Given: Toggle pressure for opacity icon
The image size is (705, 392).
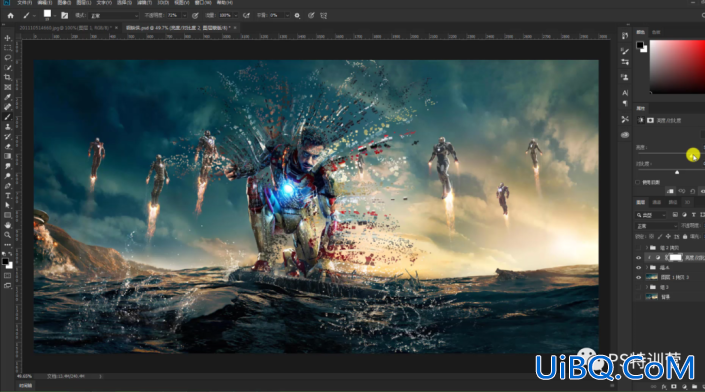Looking at the screenshot, I should [x=195, y=15].
